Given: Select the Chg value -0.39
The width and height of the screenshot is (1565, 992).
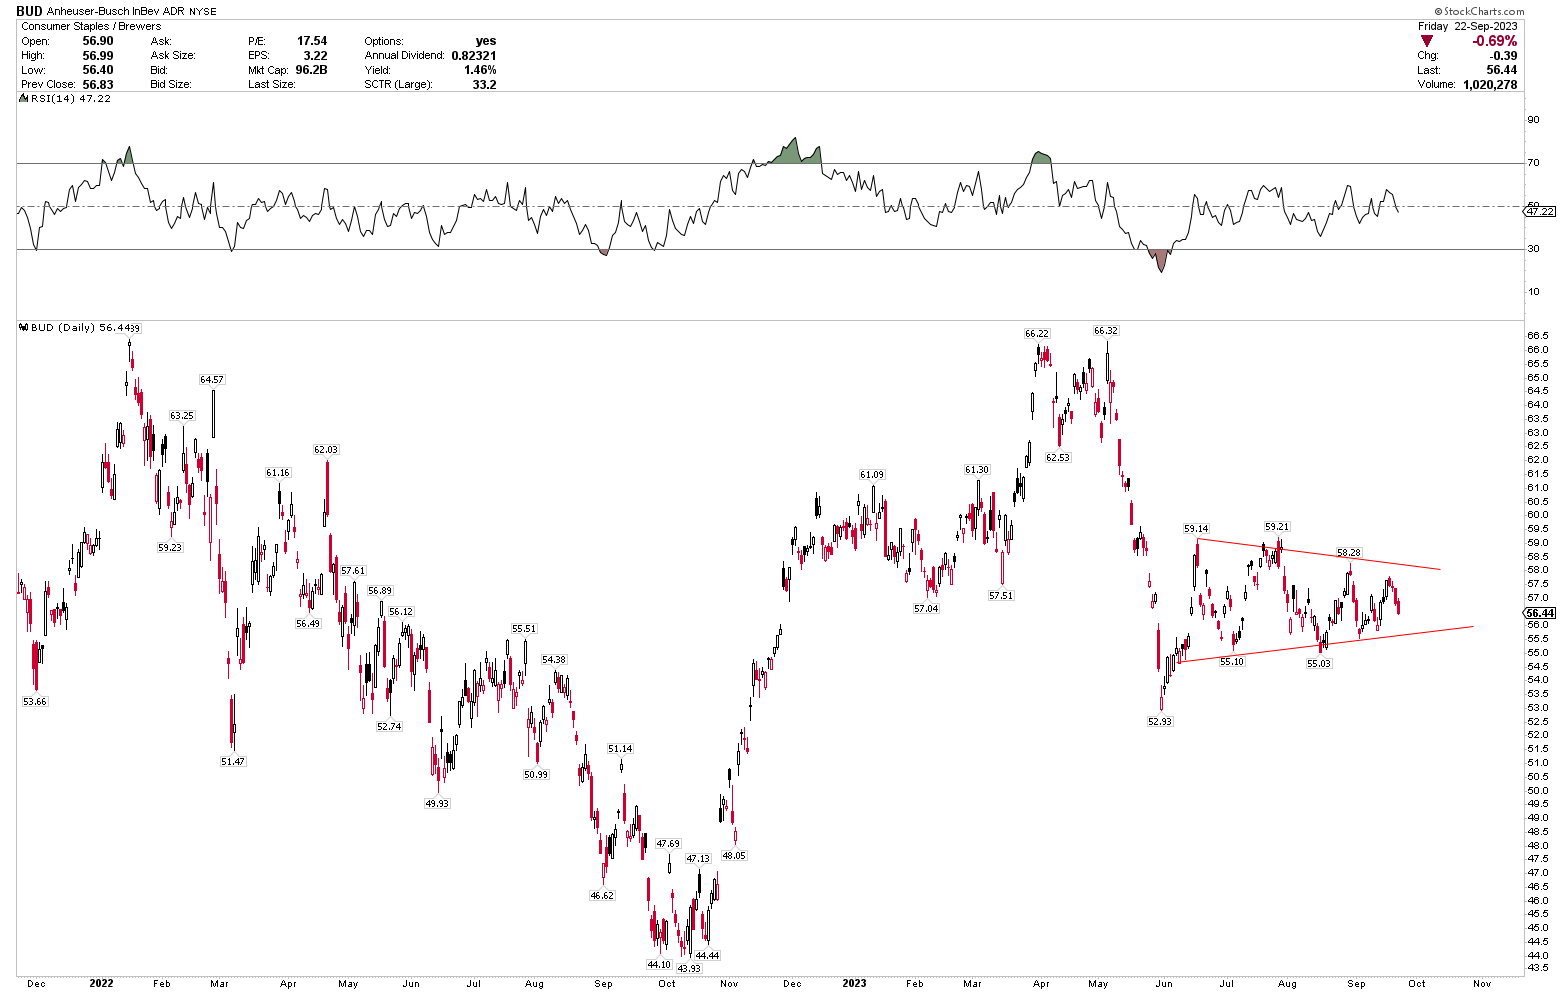Looking at the screenshot, I should tap(1502, 56).
